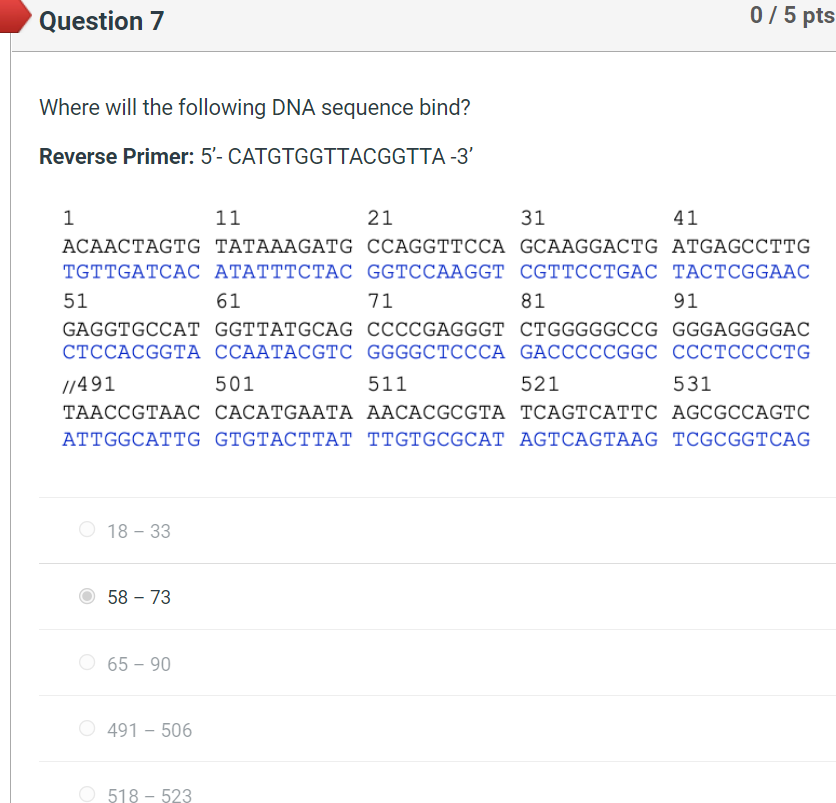
Task: Click the sequence GAGGTGCCAT at position 51
Action: (131, 329)
